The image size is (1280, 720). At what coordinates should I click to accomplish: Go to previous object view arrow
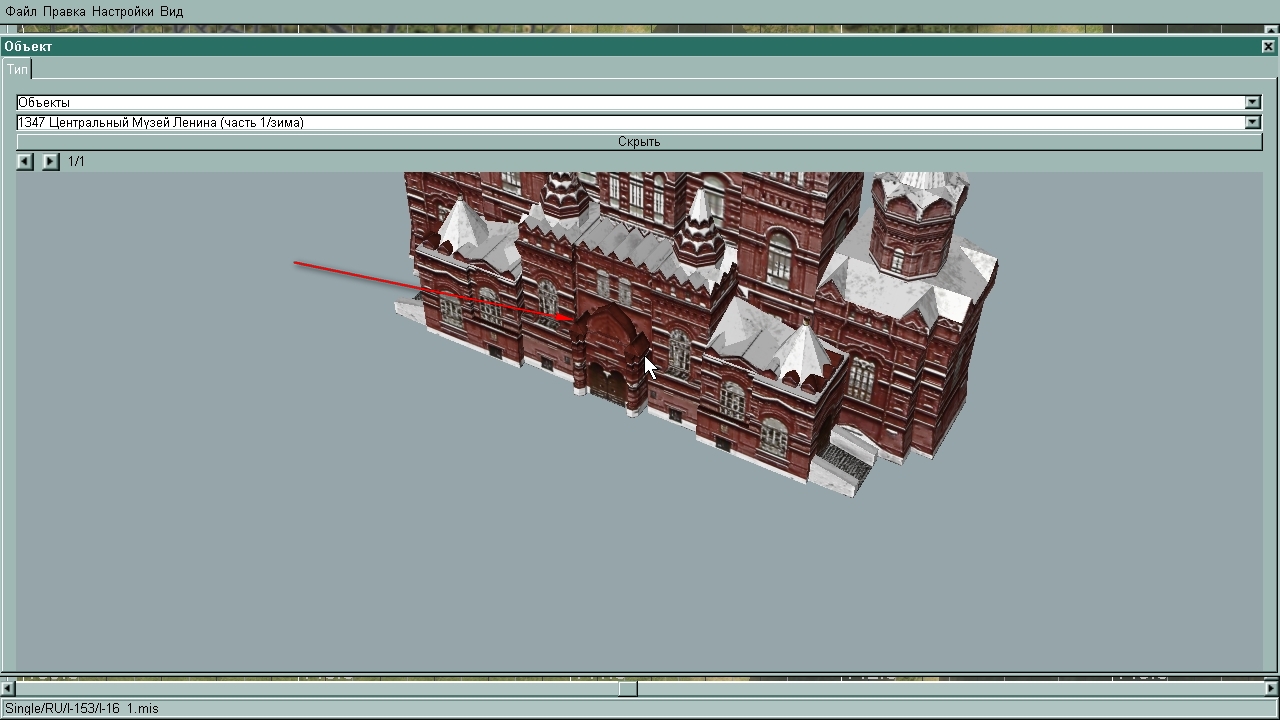pyautogui.click(x=25, y=161)
